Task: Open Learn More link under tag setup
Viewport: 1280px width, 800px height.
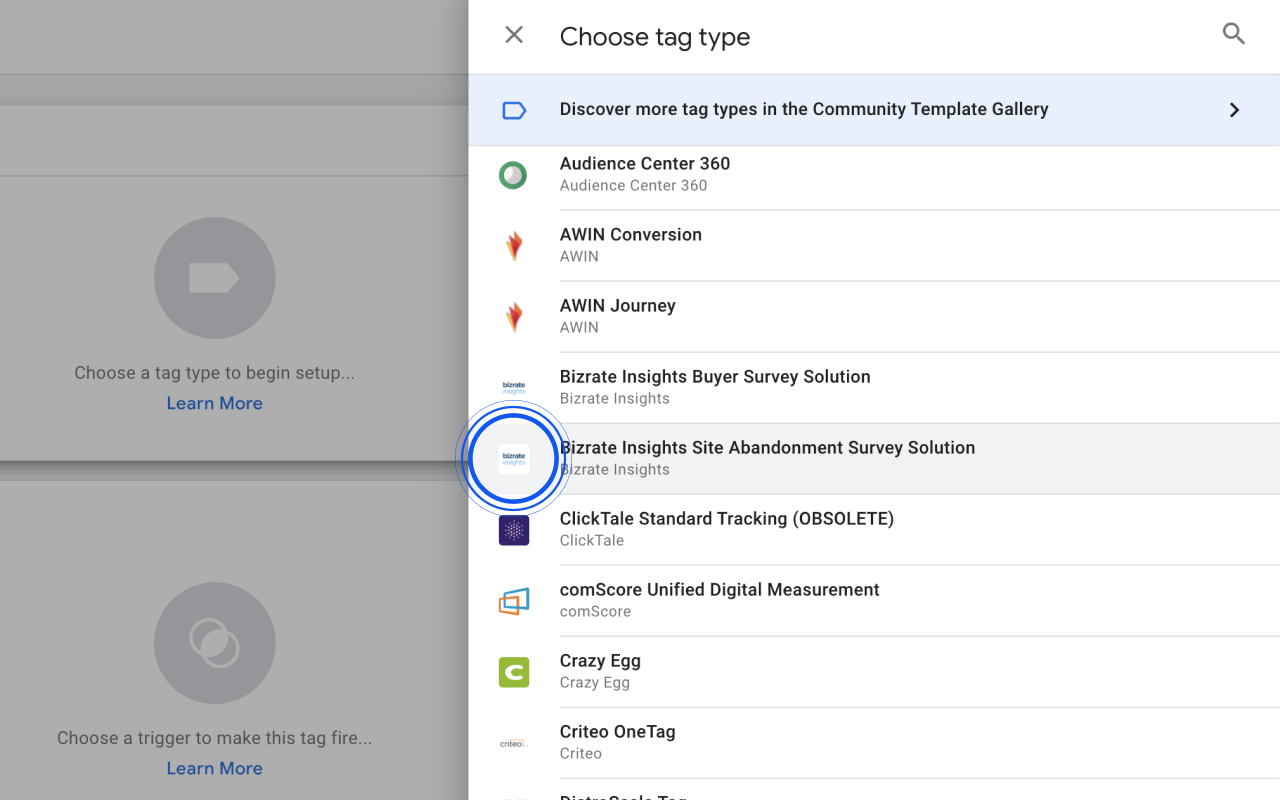Action: pos(214,403)
